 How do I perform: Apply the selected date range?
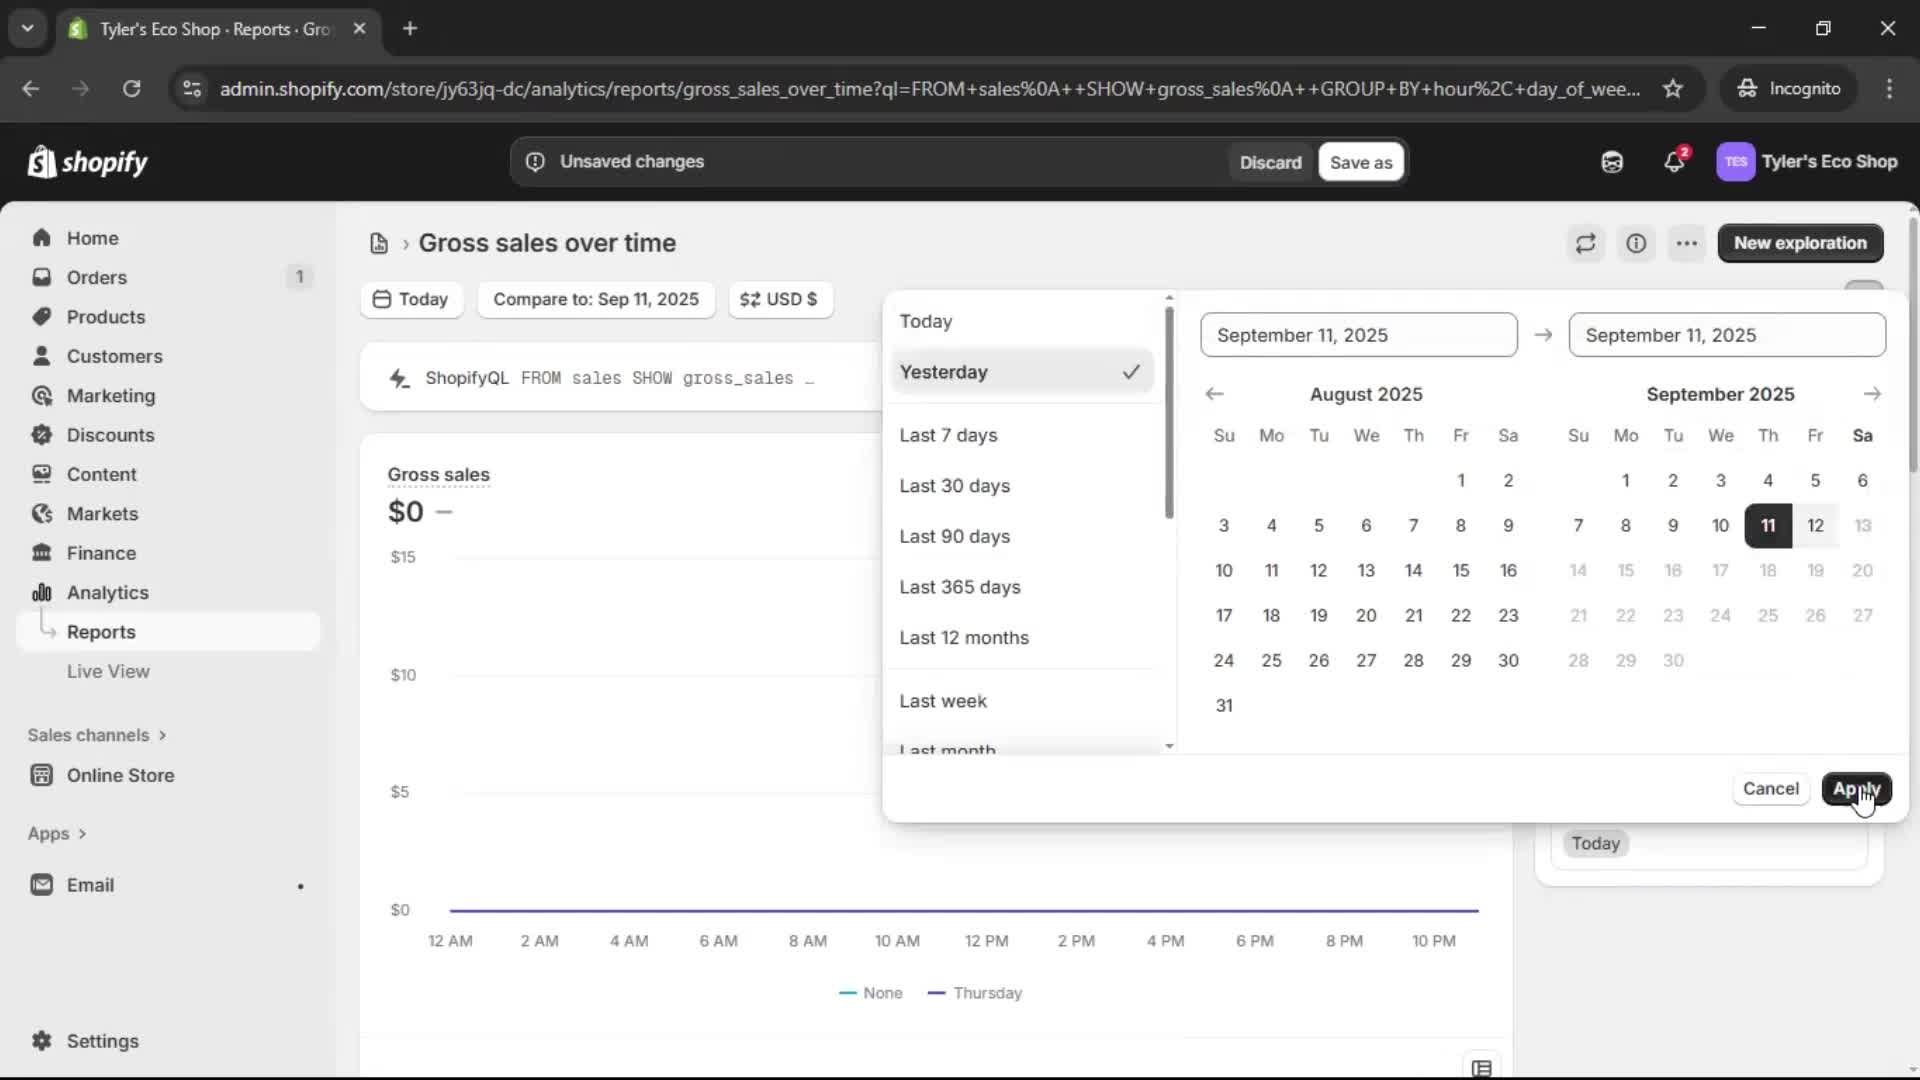point(1857,789)
